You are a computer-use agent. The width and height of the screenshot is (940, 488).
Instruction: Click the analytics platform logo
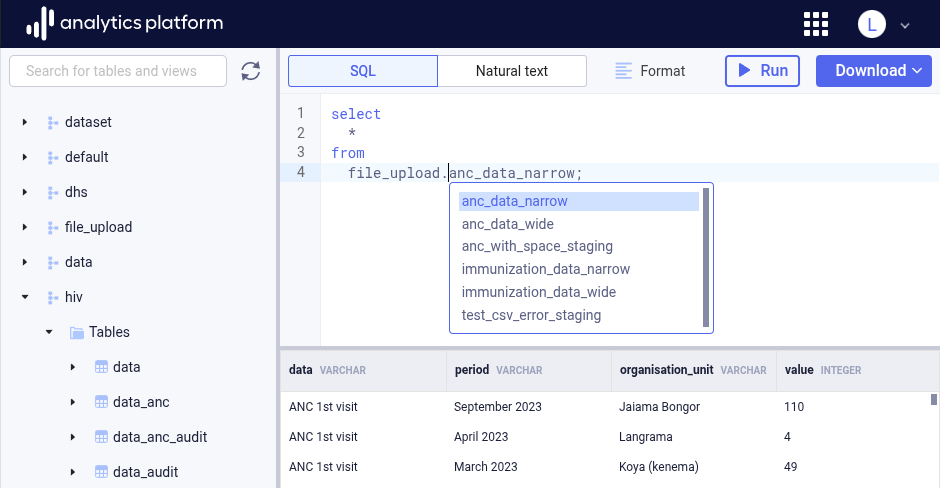pyautogui.click(x=125, y=23)
